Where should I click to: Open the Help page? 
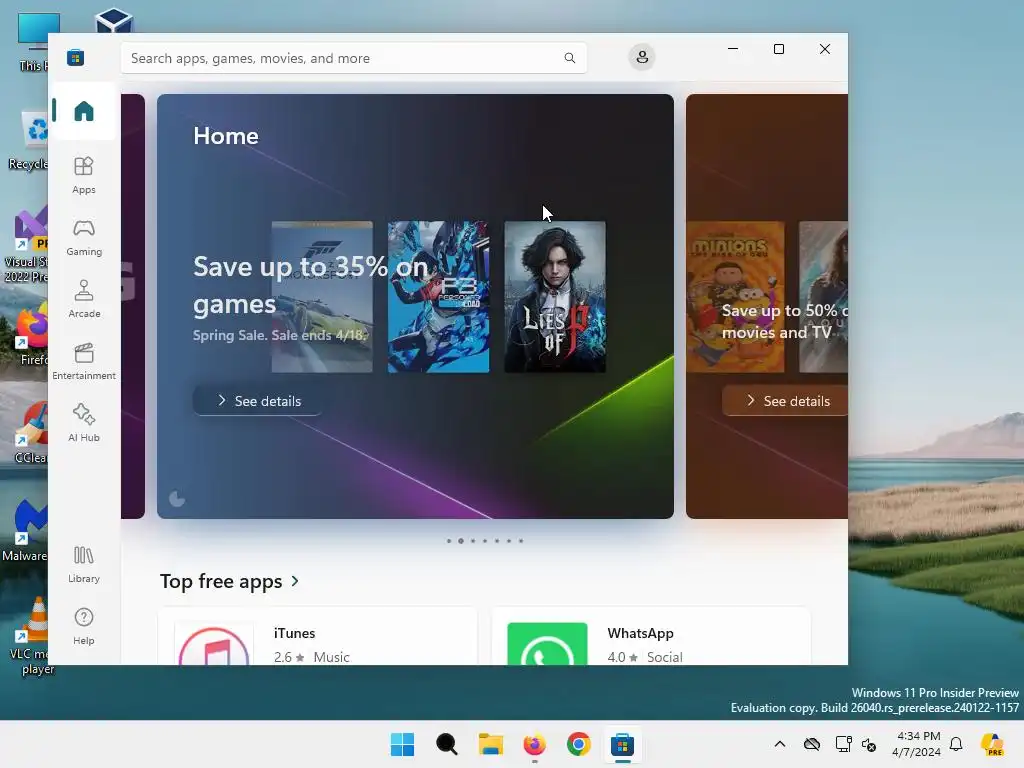84,626
